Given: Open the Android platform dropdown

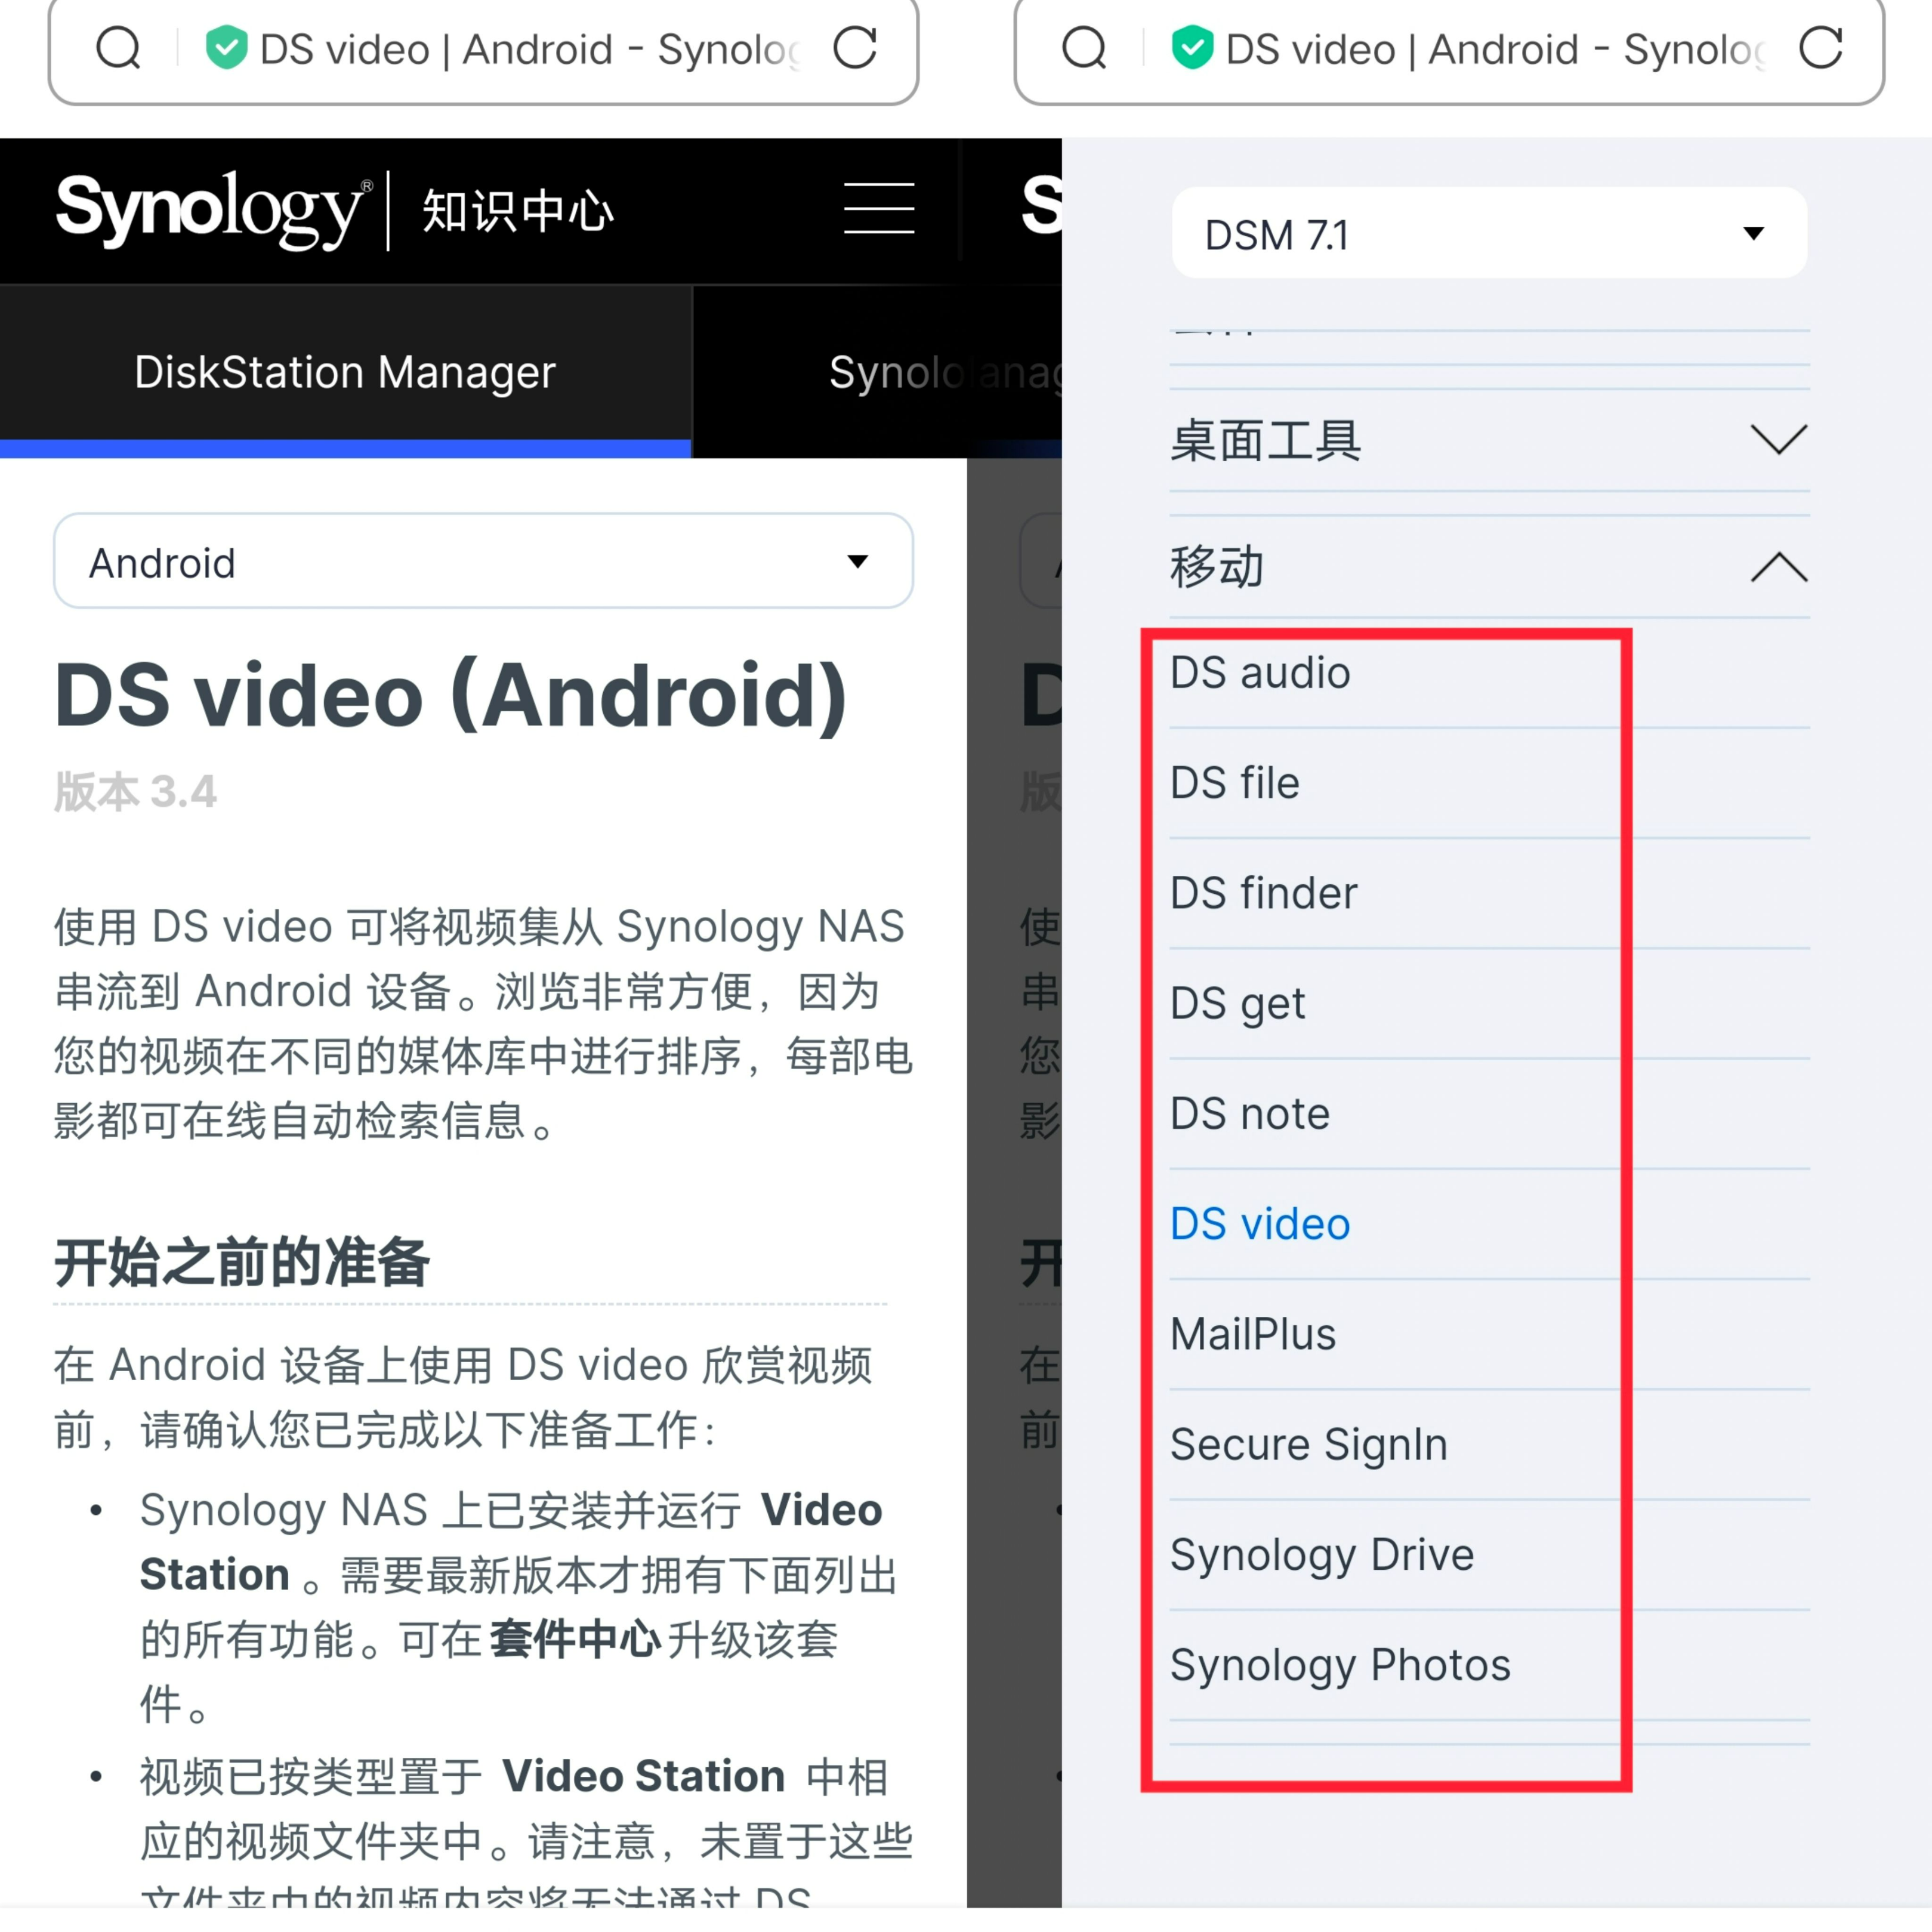Looking at the screenshot, I should coord(483,562).
